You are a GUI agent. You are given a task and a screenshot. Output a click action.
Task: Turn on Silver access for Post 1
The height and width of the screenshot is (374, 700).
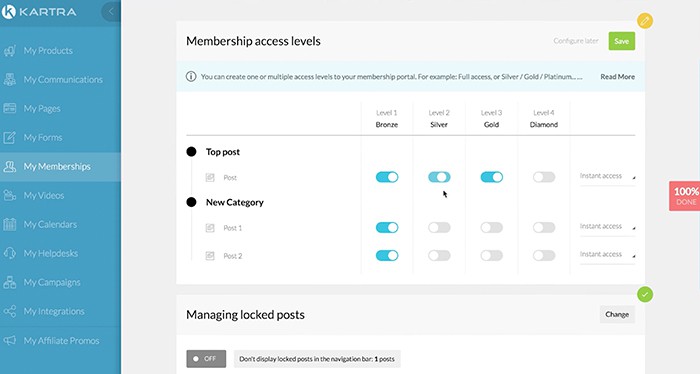pyautogui.click(x=439, y=228)
